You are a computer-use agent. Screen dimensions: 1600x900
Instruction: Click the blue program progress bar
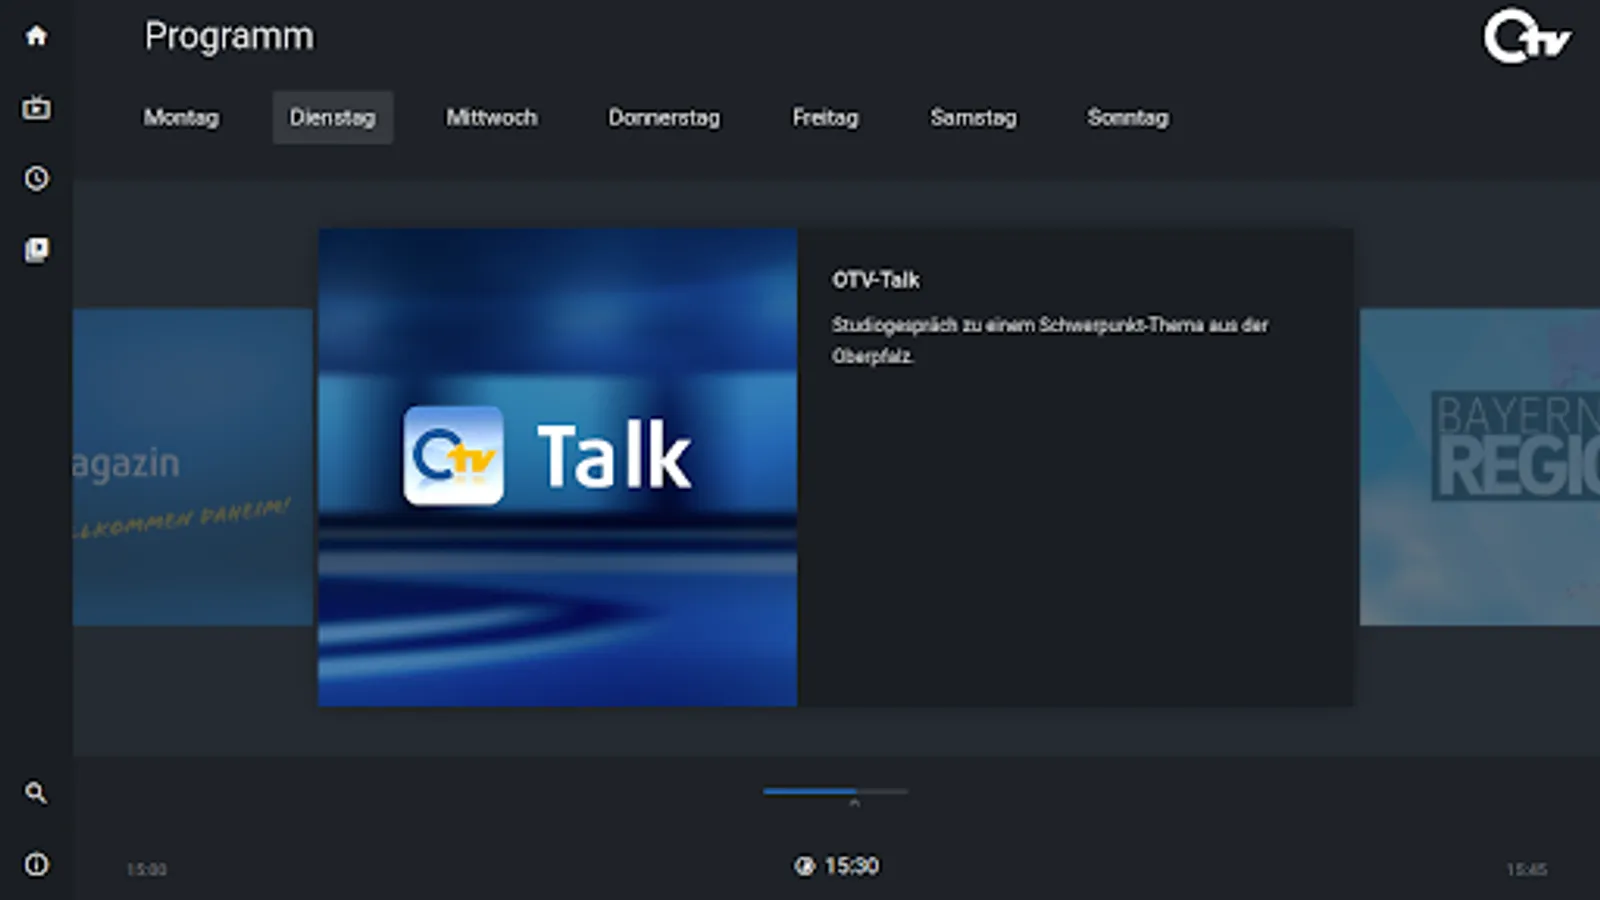pos(835,791)
